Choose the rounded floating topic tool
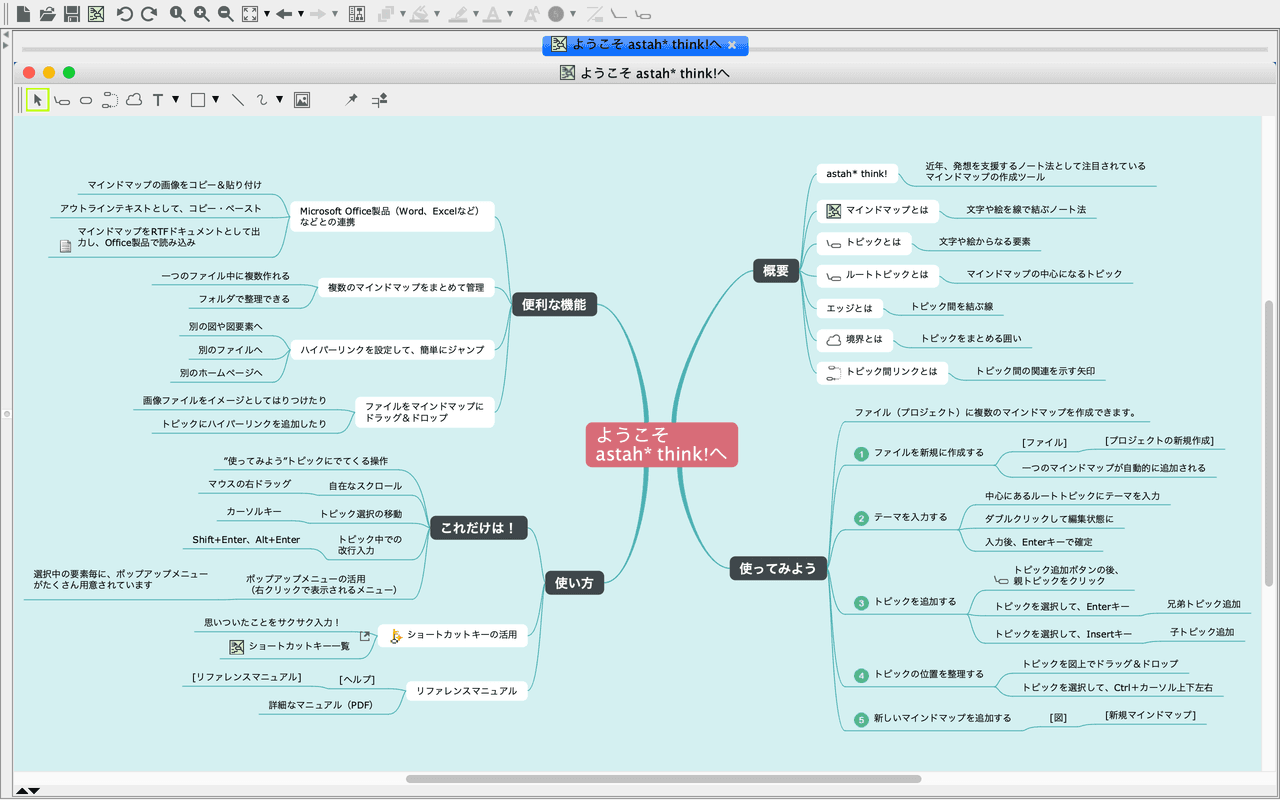The image size is (1280, 800). 86,100
